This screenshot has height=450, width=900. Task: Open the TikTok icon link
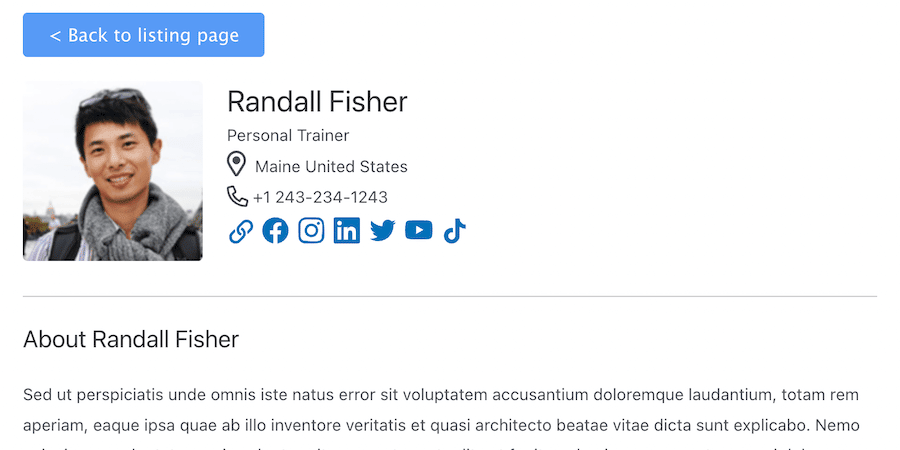454,231
